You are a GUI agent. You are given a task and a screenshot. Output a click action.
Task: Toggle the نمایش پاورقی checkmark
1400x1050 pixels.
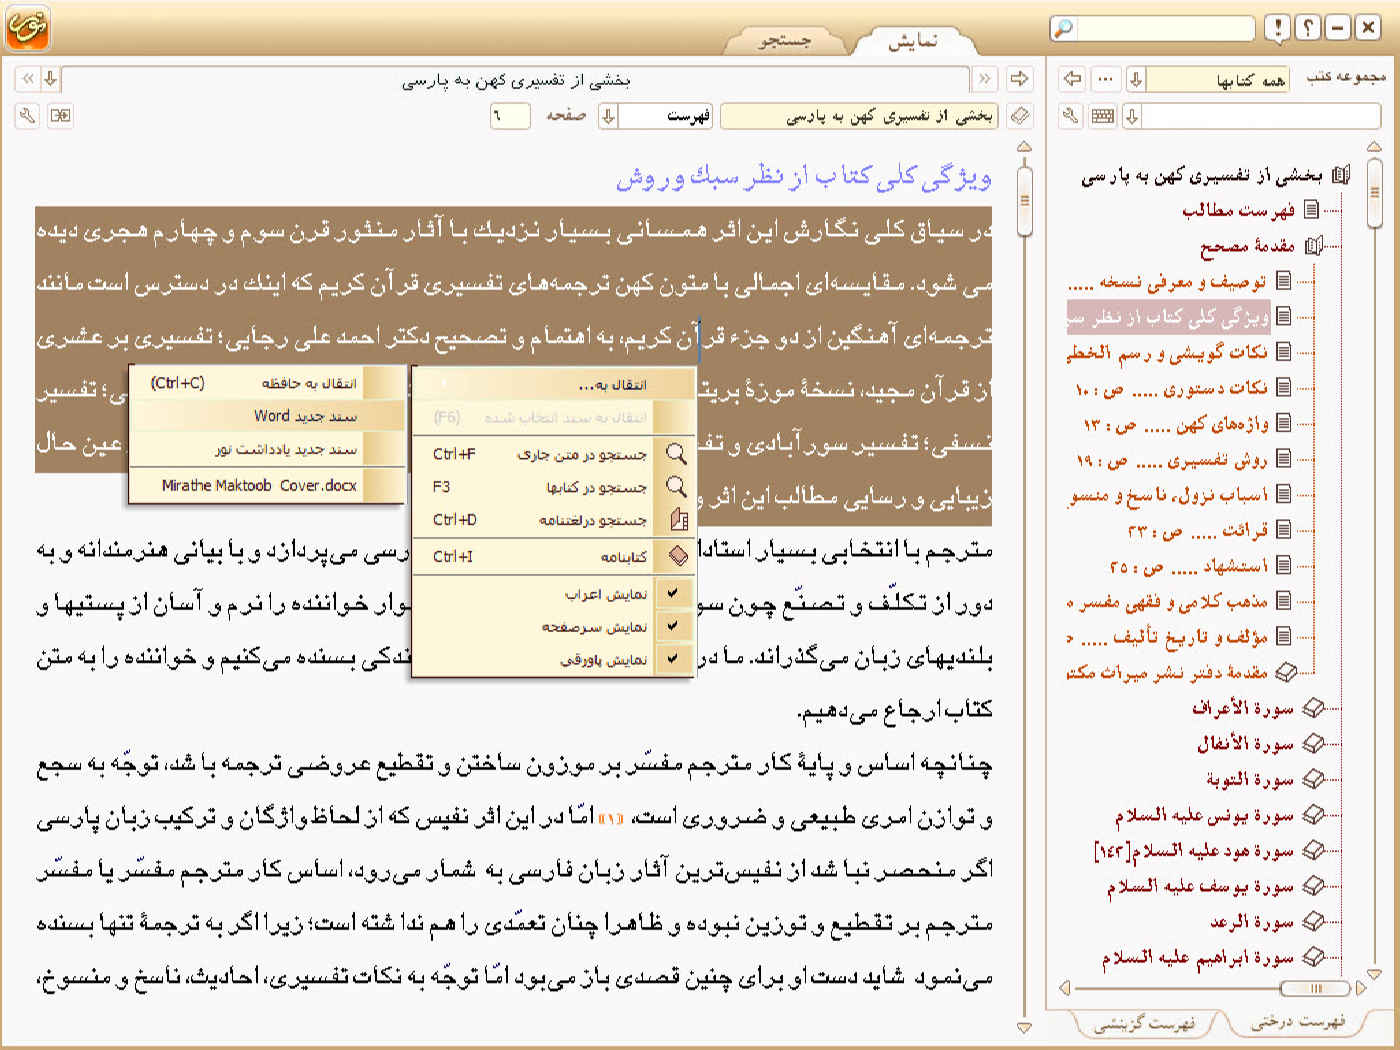point(673,659)
